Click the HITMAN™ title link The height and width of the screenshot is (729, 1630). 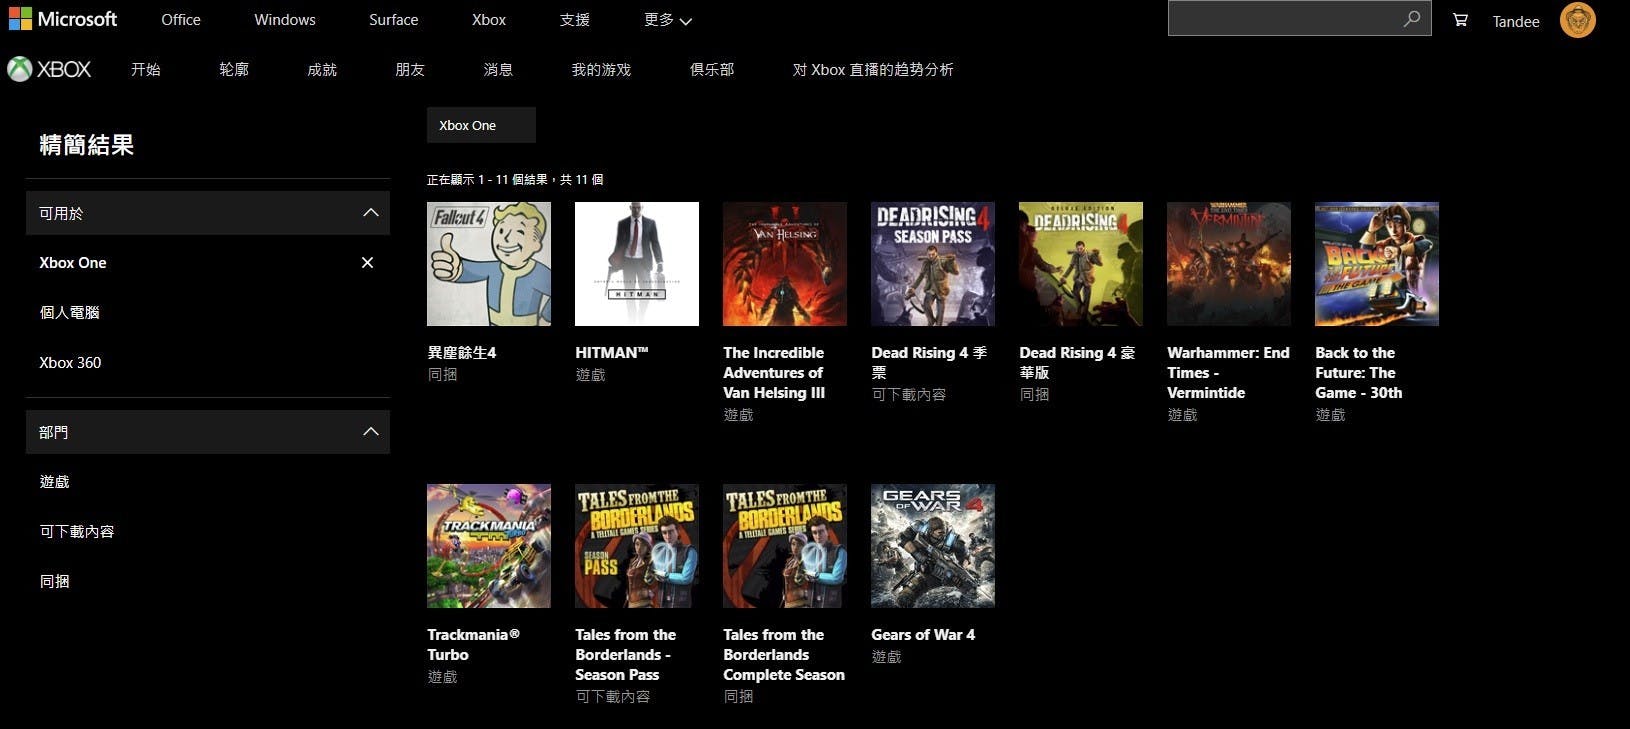tap(612, 352)
